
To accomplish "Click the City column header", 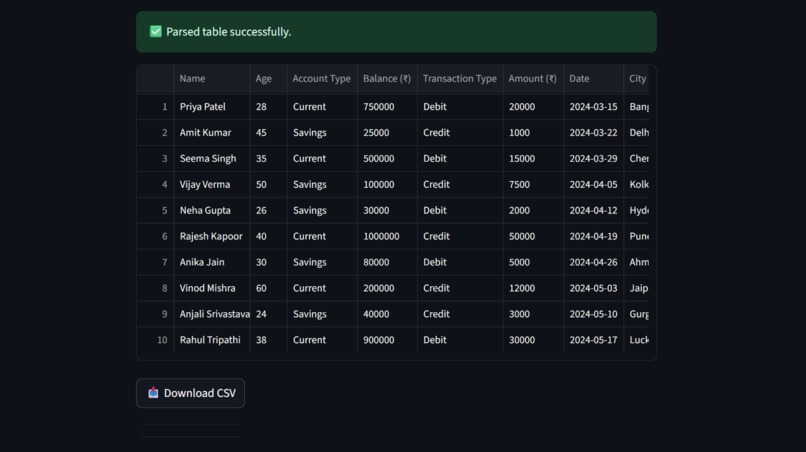I will coord(636,78).
